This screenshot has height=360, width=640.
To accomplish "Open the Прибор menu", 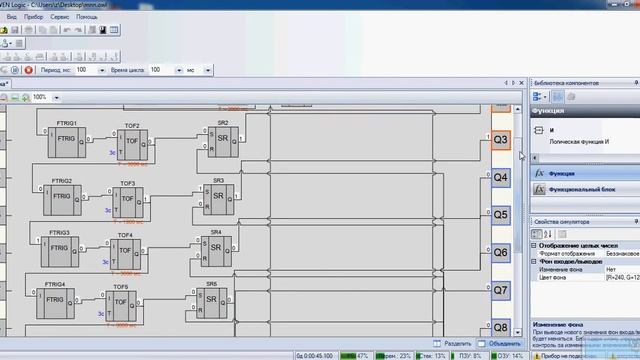I will pos(33,17).
